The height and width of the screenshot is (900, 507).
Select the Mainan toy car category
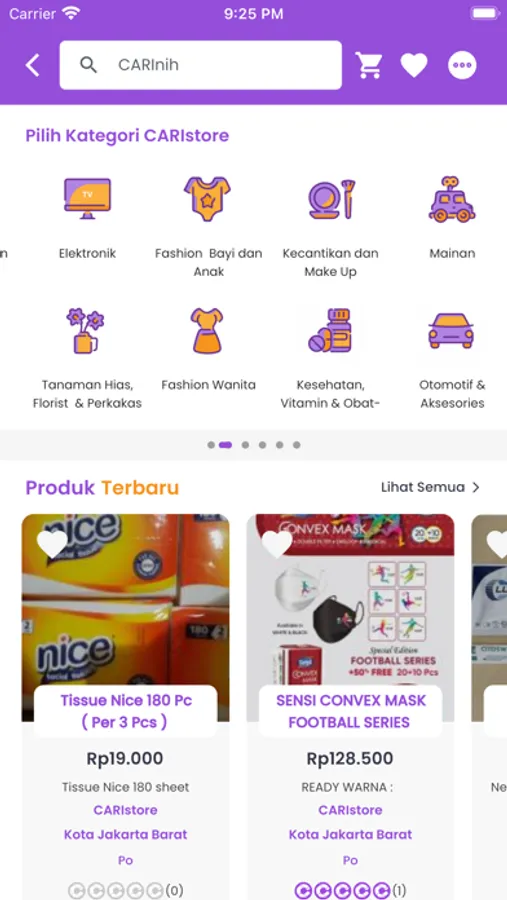pos(452,199)
